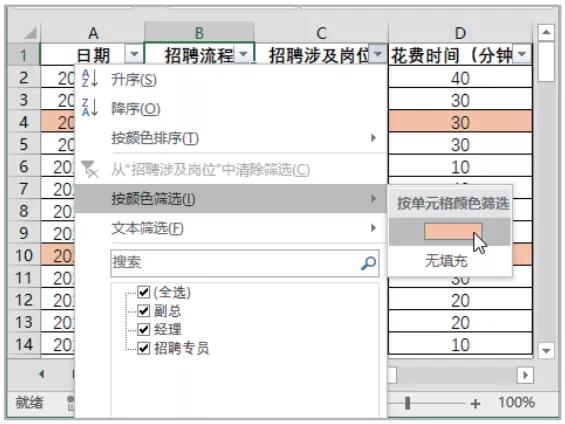This screenshot has width=565, height=424.
Task: Open the 花费时间 filter dropdown
Action: click(522, 55)
